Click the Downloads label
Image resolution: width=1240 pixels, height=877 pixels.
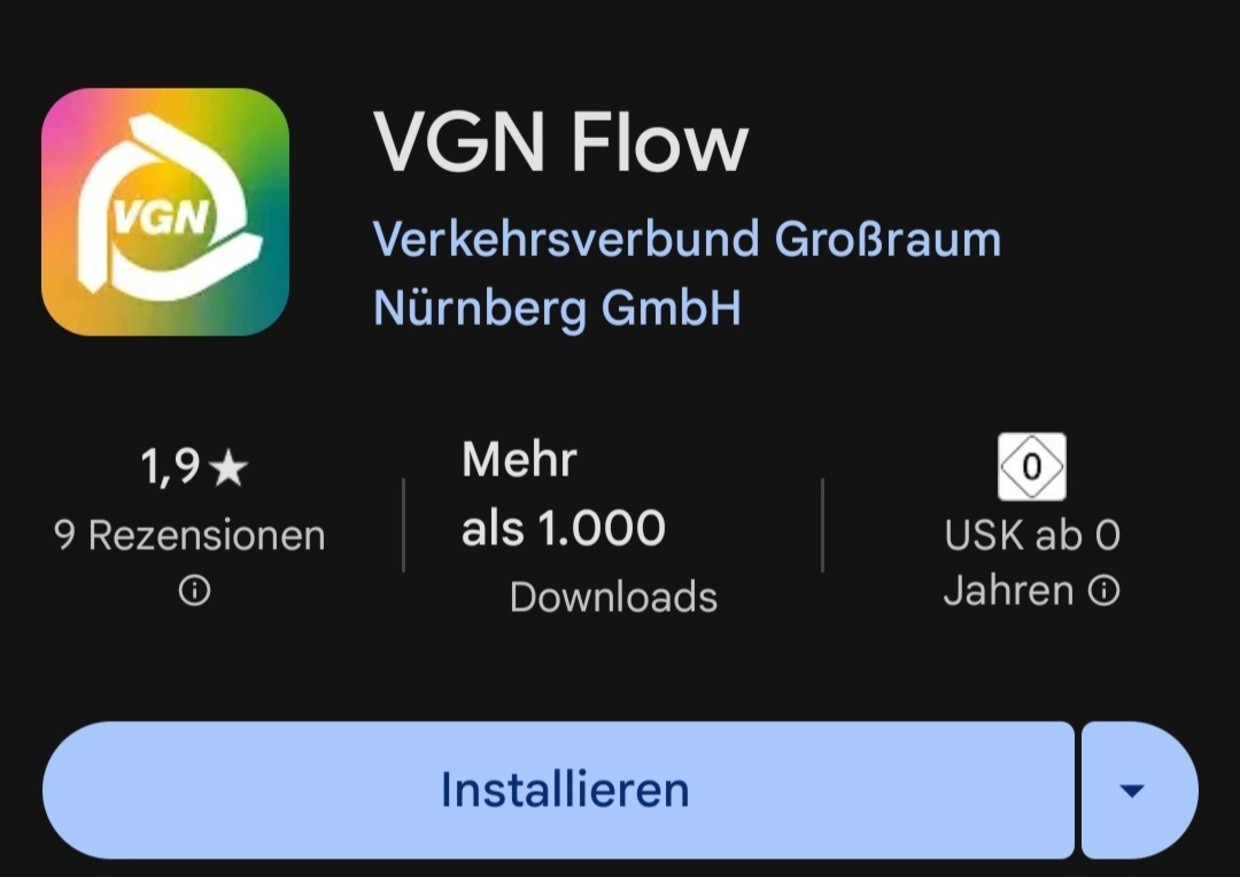point(613,597)
